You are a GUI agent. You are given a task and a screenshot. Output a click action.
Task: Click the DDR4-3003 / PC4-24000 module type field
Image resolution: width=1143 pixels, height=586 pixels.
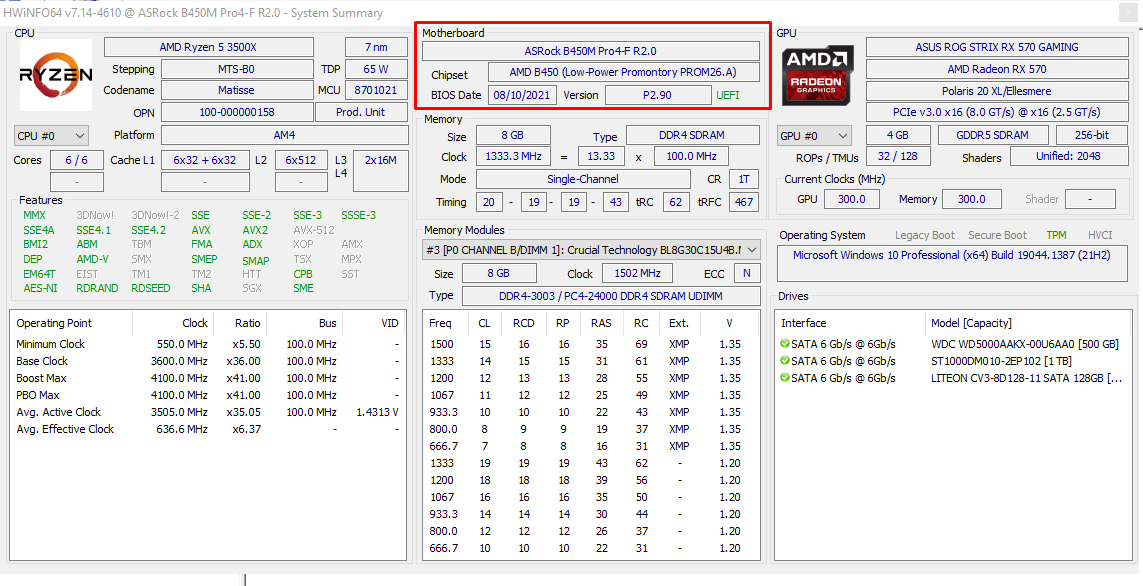612,296
